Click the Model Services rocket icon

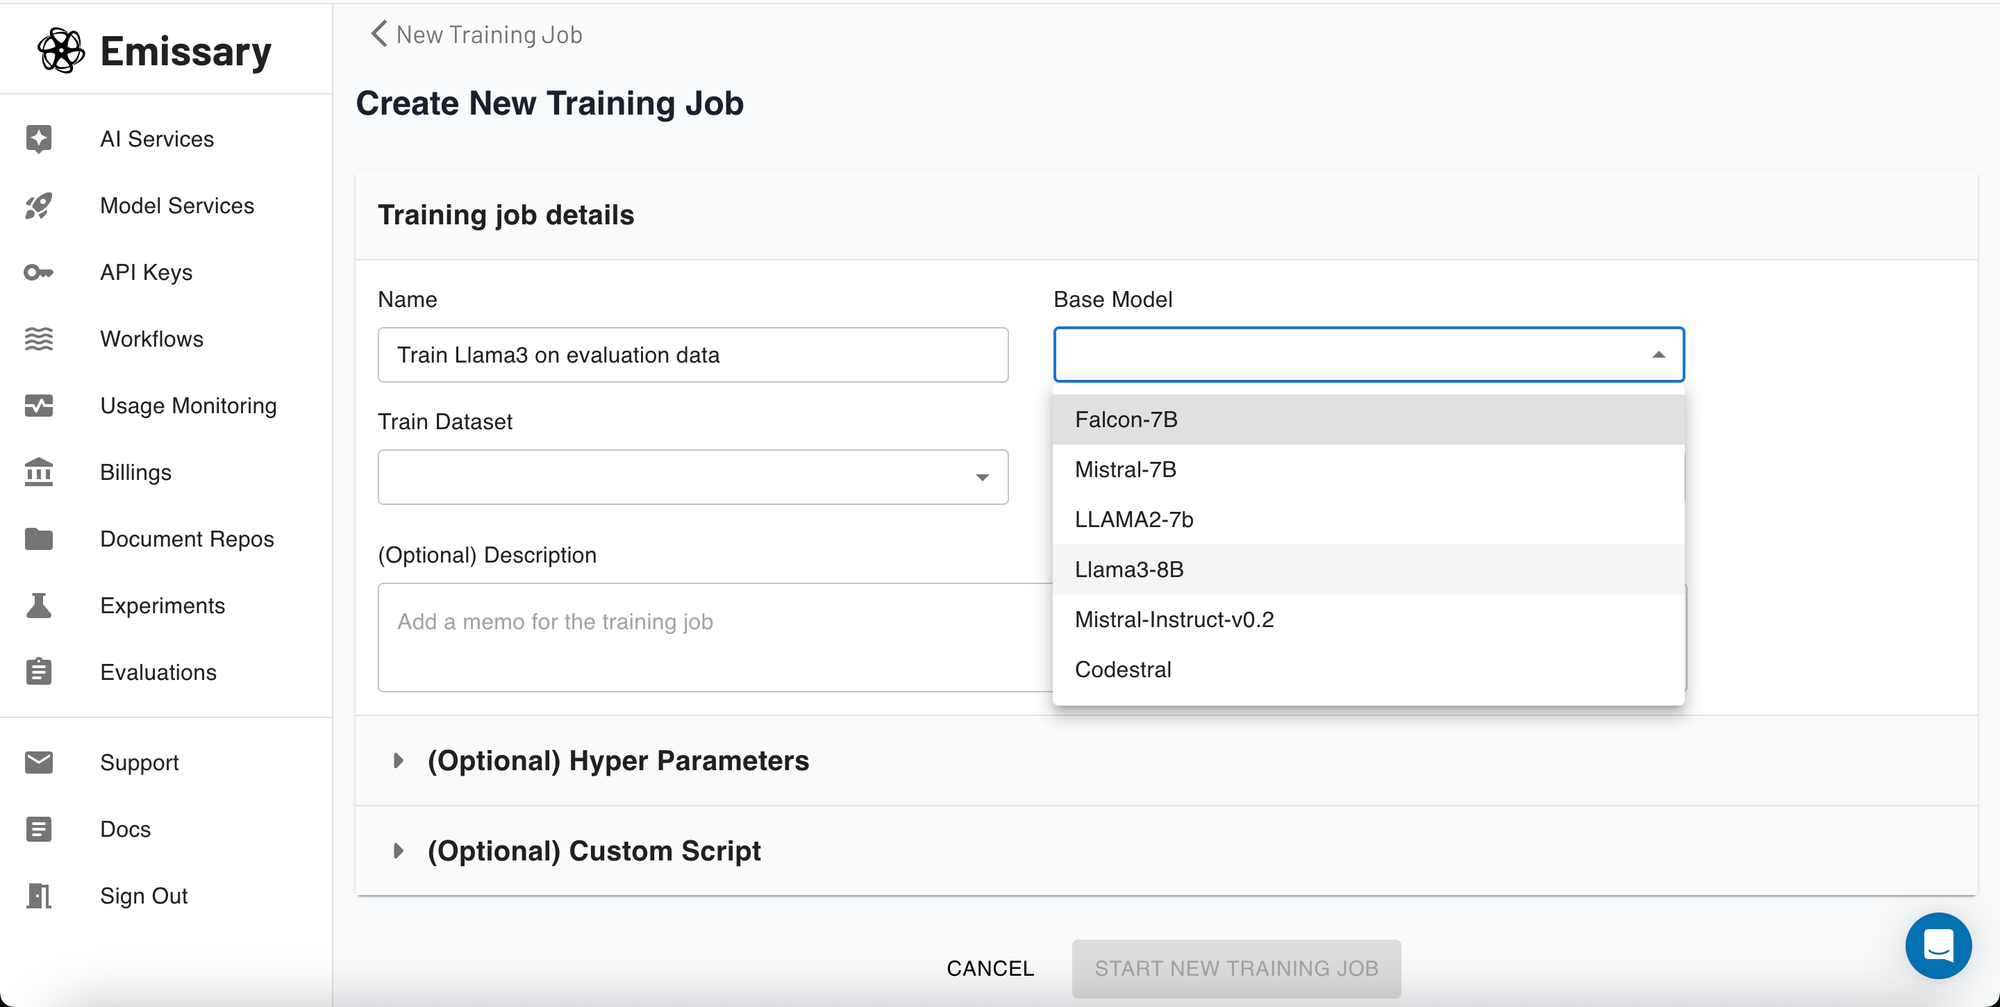[39, 206]
